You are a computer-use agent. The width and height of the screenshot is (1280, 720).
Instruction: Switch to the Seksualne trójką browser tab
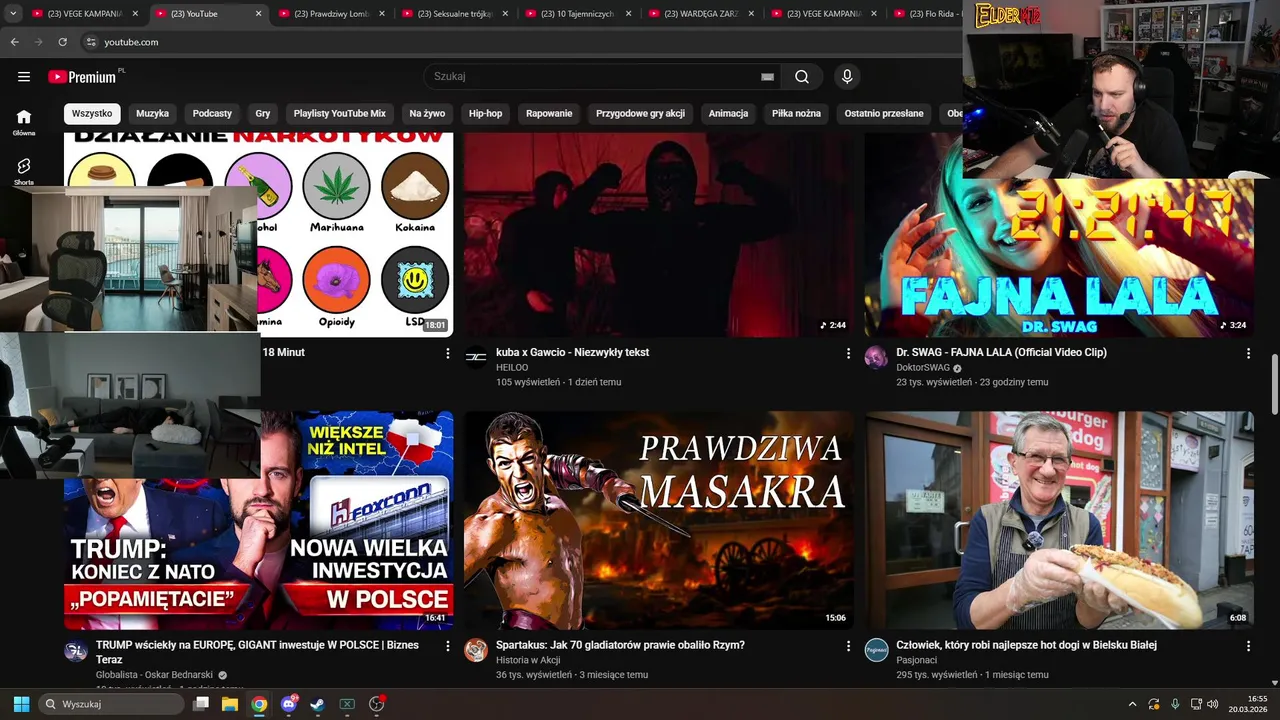[454, 14]
